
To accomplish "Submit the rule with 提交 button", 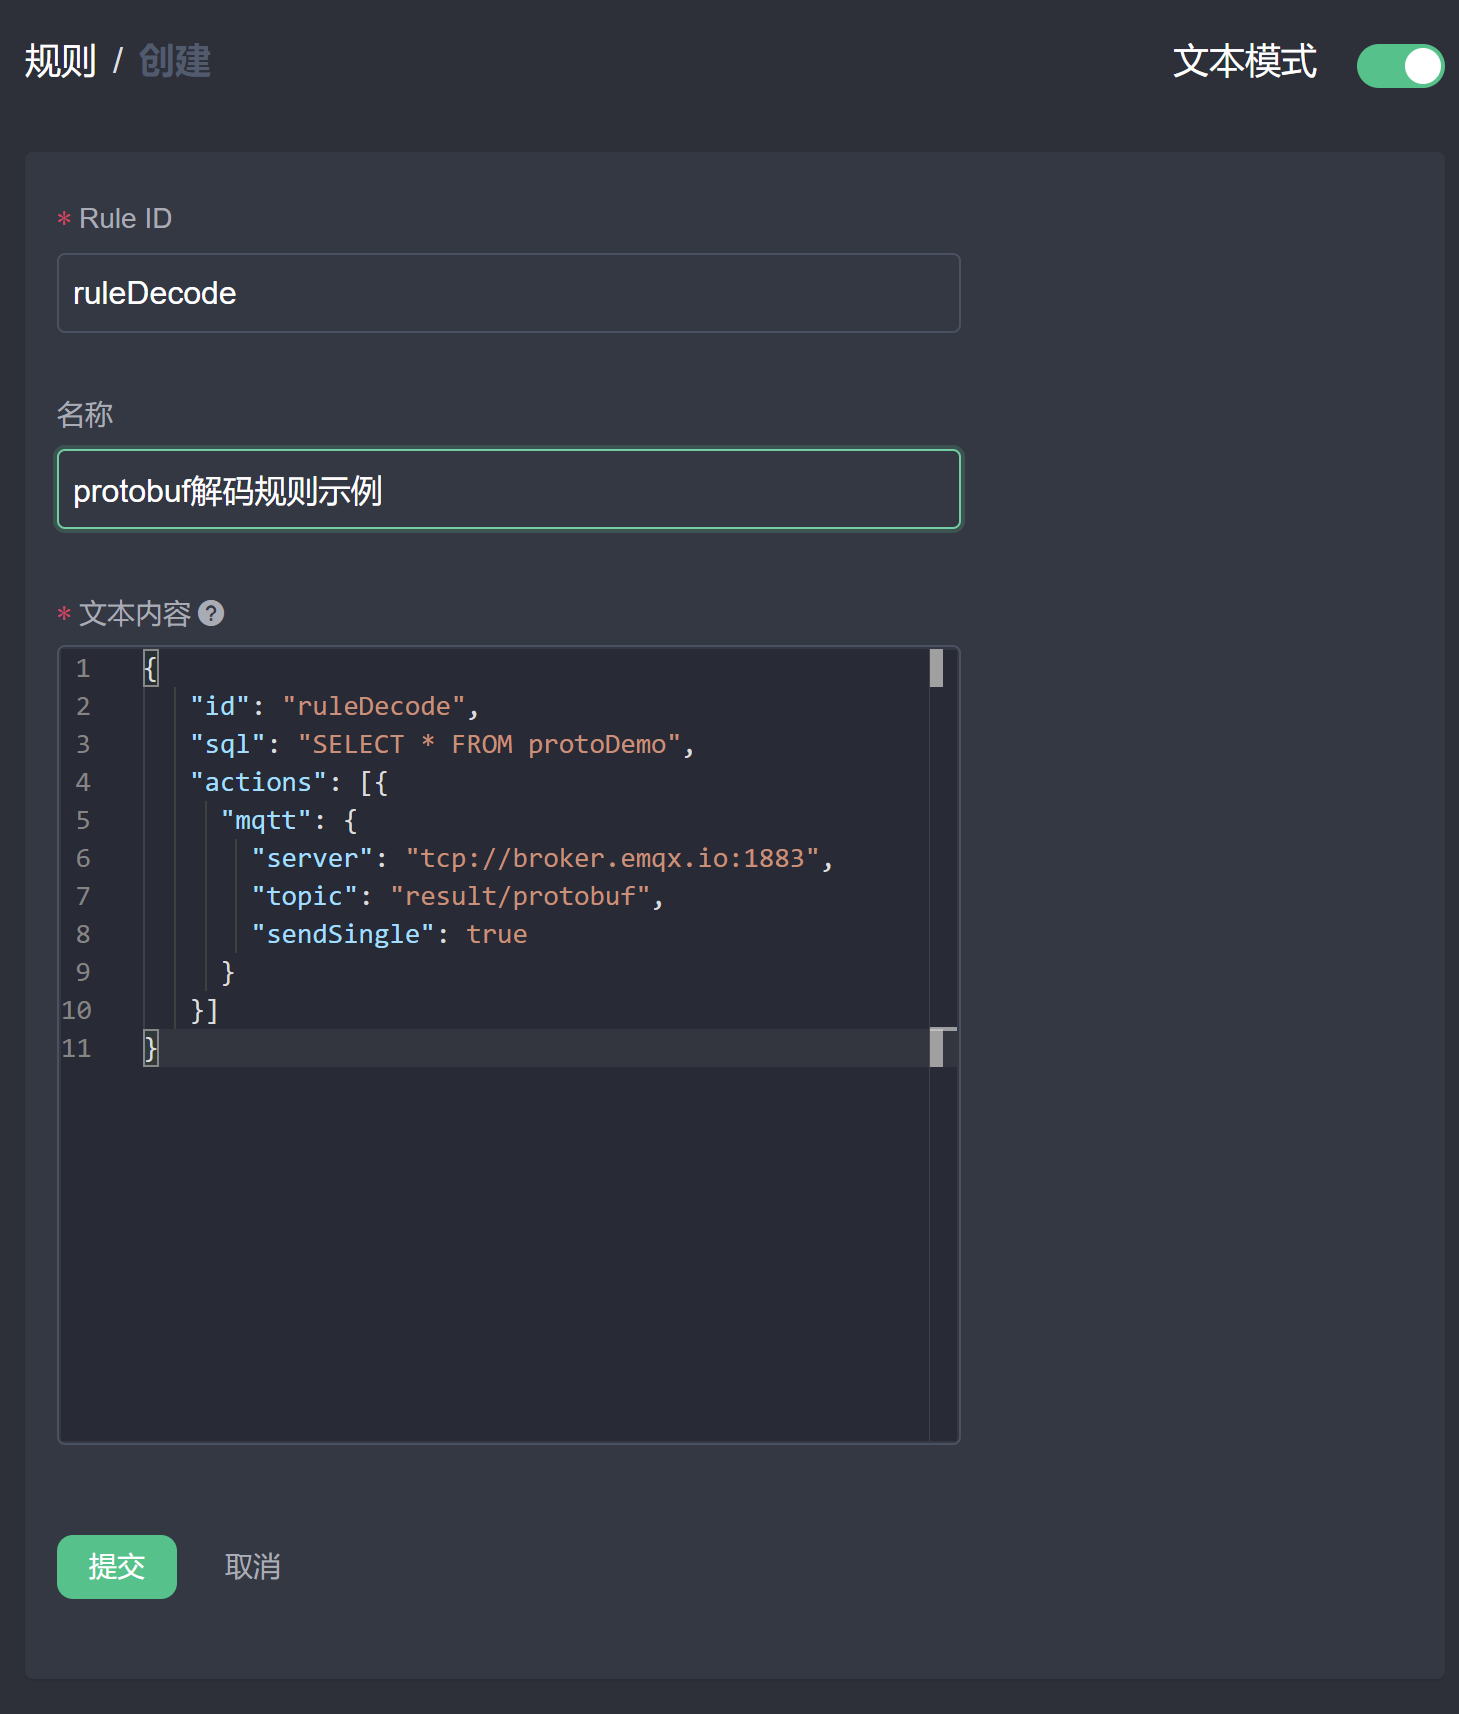I will click(117, 1567).
